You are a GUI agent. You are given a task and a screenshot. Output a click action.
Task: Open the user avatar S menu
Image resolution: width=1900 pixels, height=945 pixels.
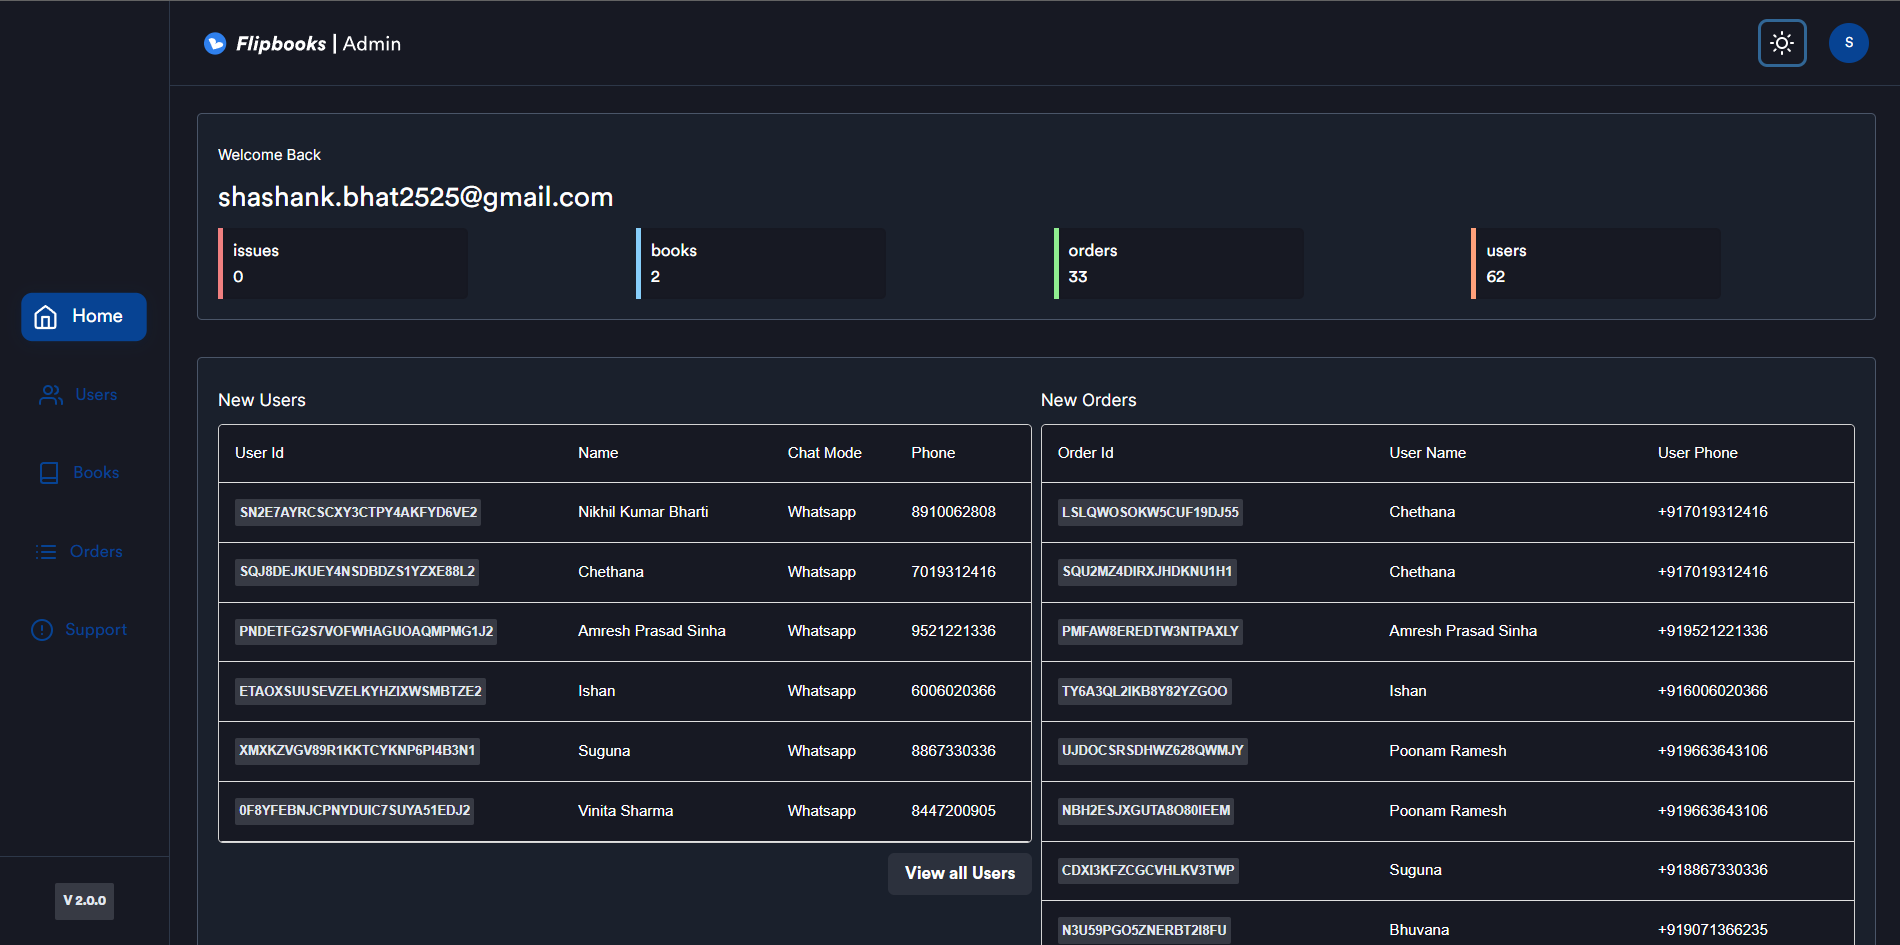1849,43
